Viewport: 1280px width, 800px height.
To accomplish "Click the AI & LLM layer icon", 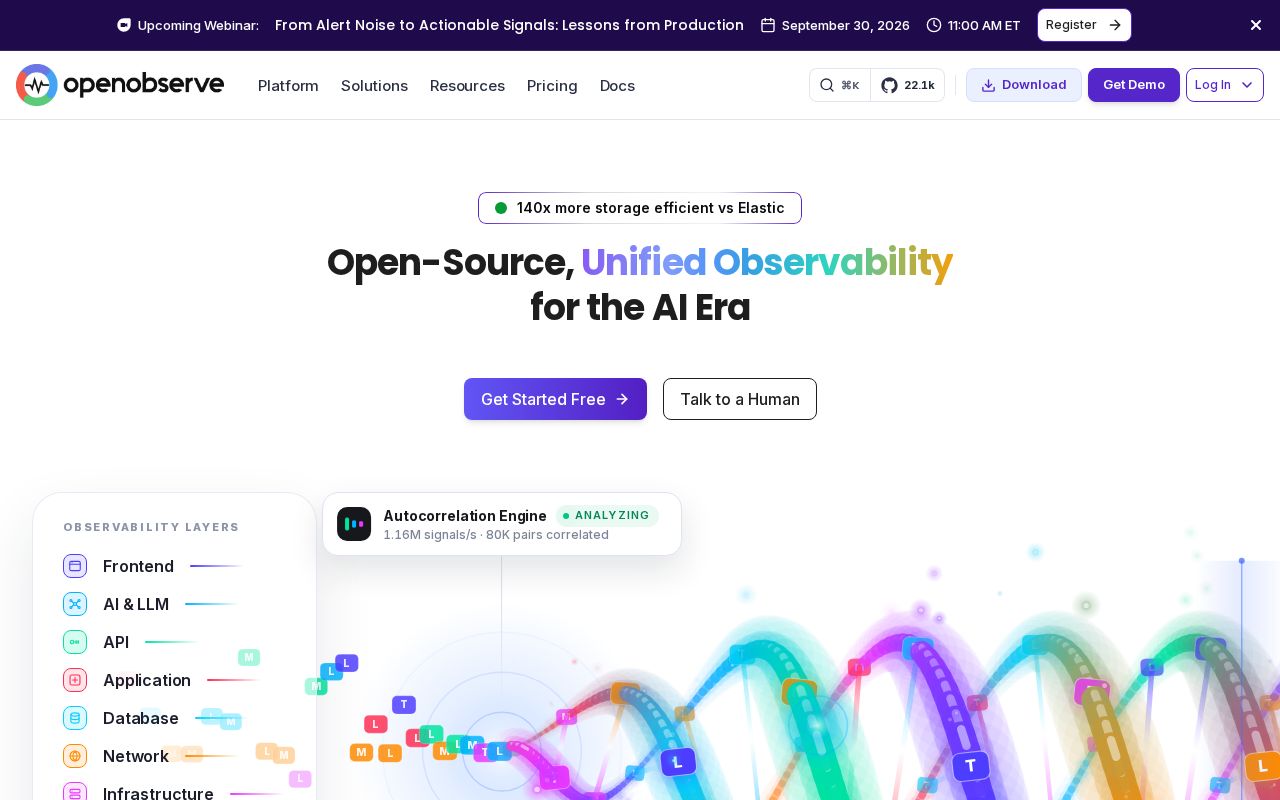I will click(75, 604).
